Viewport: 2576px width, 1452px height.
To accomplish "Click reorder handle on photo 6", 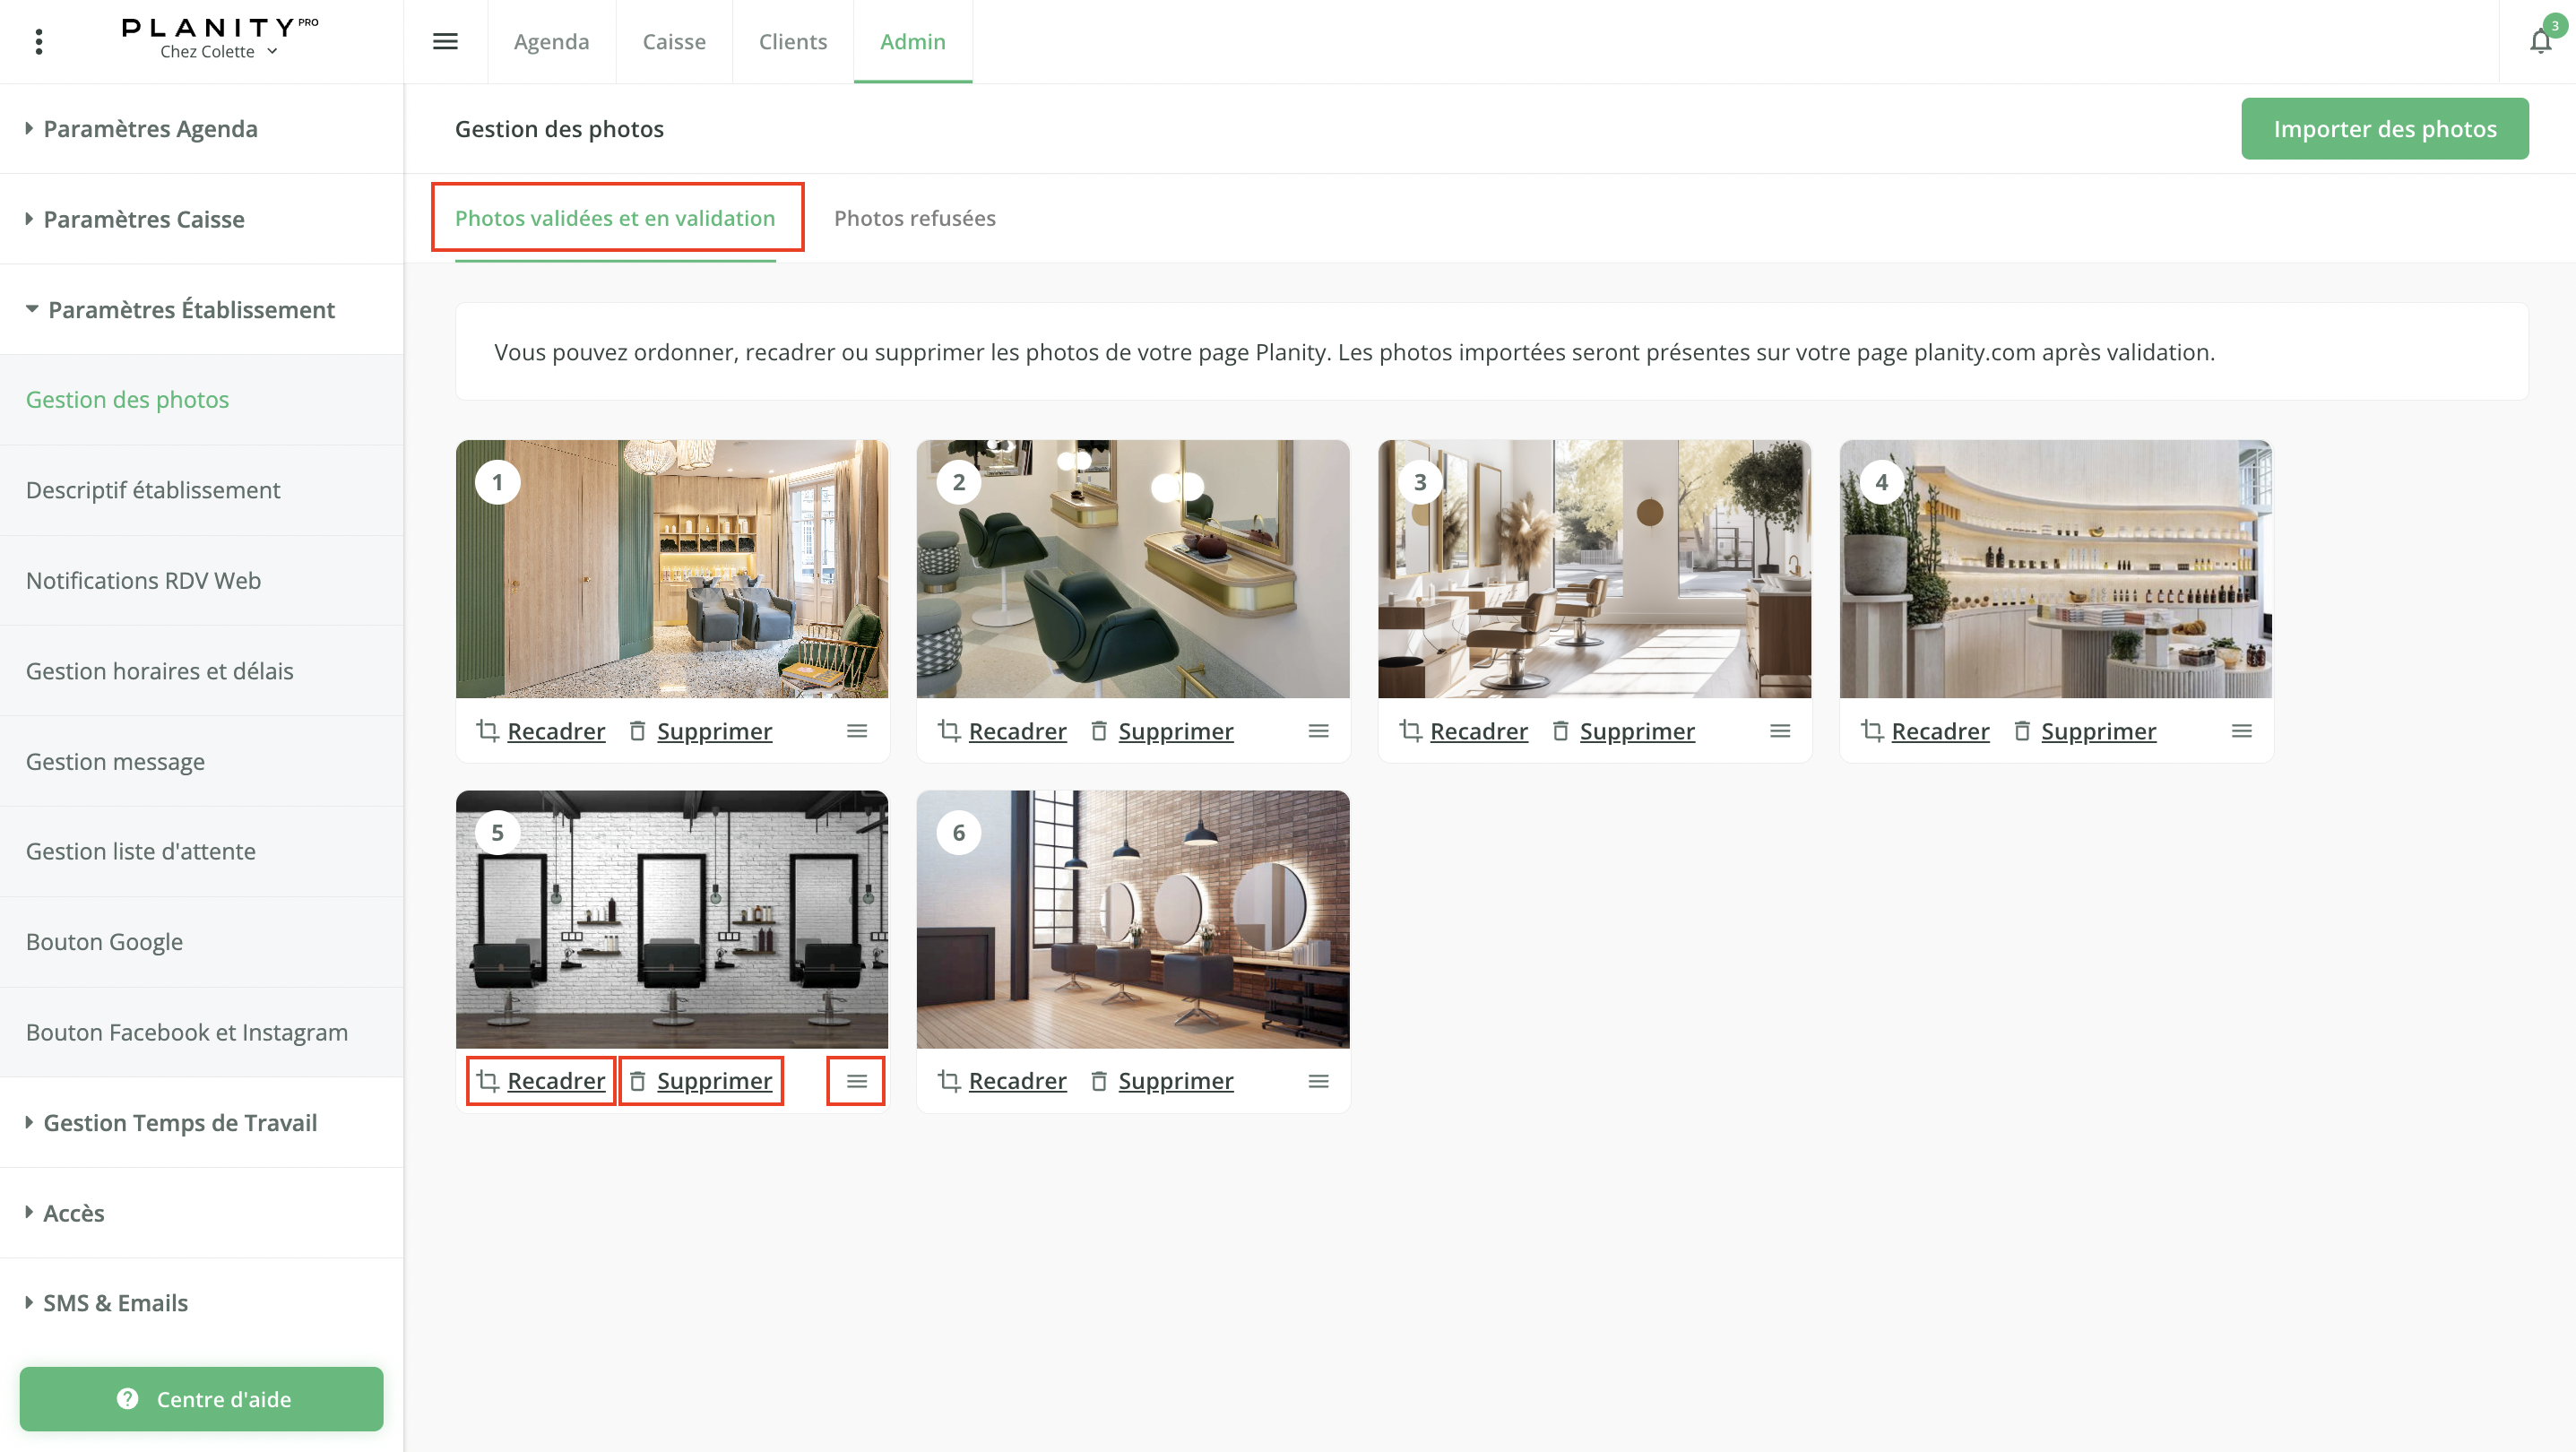I will click(x=1318, y=1081).
